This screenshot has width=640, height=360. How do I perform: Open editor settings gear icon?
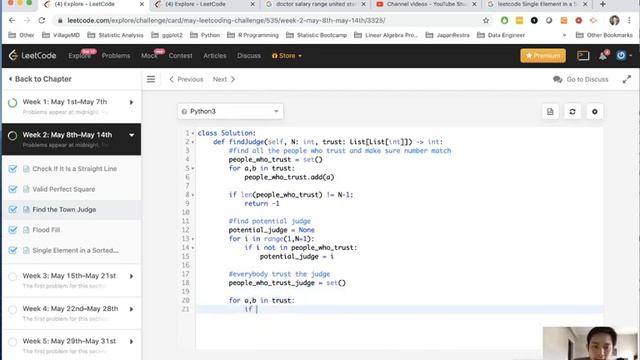[595, 111]
